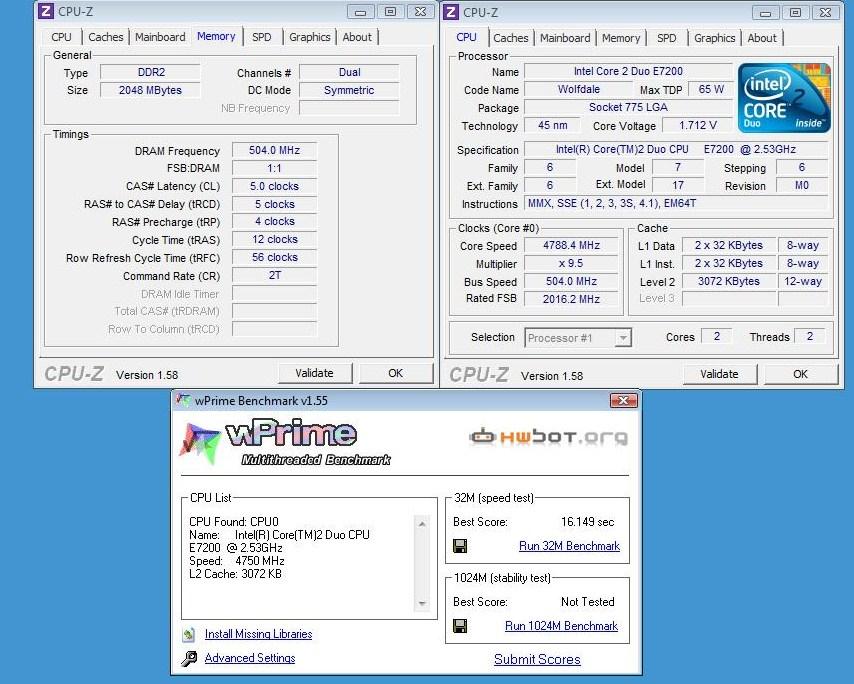This screenshot has width=854, height=684.
Task: Click the Code Name field Wolfdale
Action: pyautogui.click(x=579, y=89)
